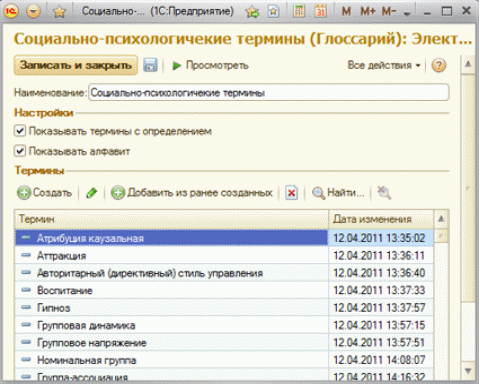The height and width of the screenshot is (384, 480).
Task: Click Создать to create a new term
Action: click(x=44, y=193)
